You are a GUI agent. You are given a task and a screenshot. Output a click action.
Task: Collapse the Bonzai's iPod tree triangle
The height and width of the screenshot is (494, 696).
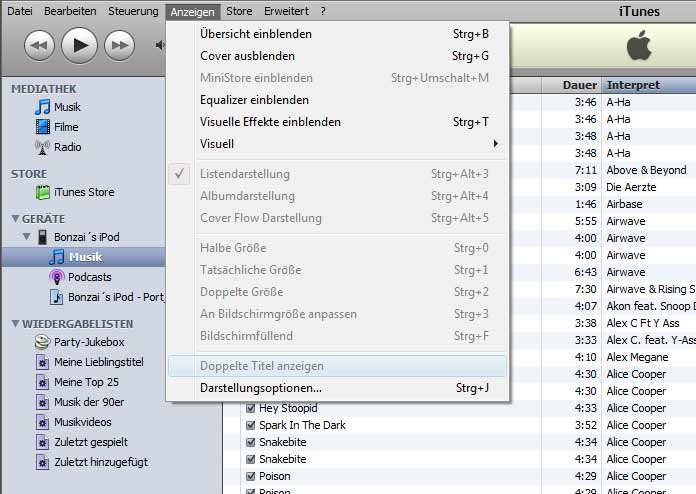27,237
